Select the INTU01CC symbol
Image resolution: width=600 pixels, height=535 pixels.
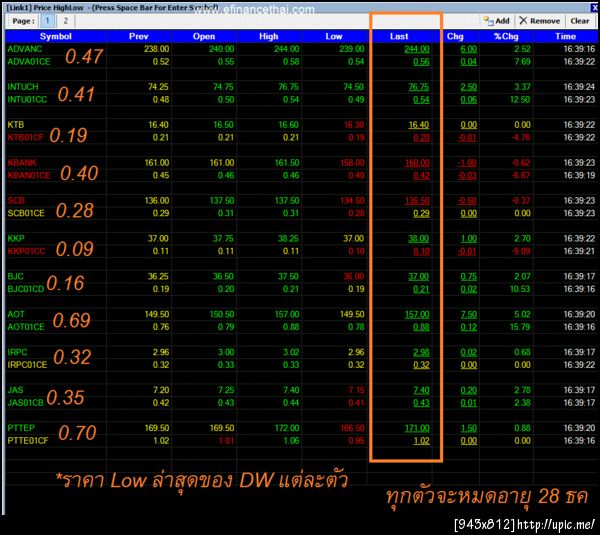coord(27,99)
